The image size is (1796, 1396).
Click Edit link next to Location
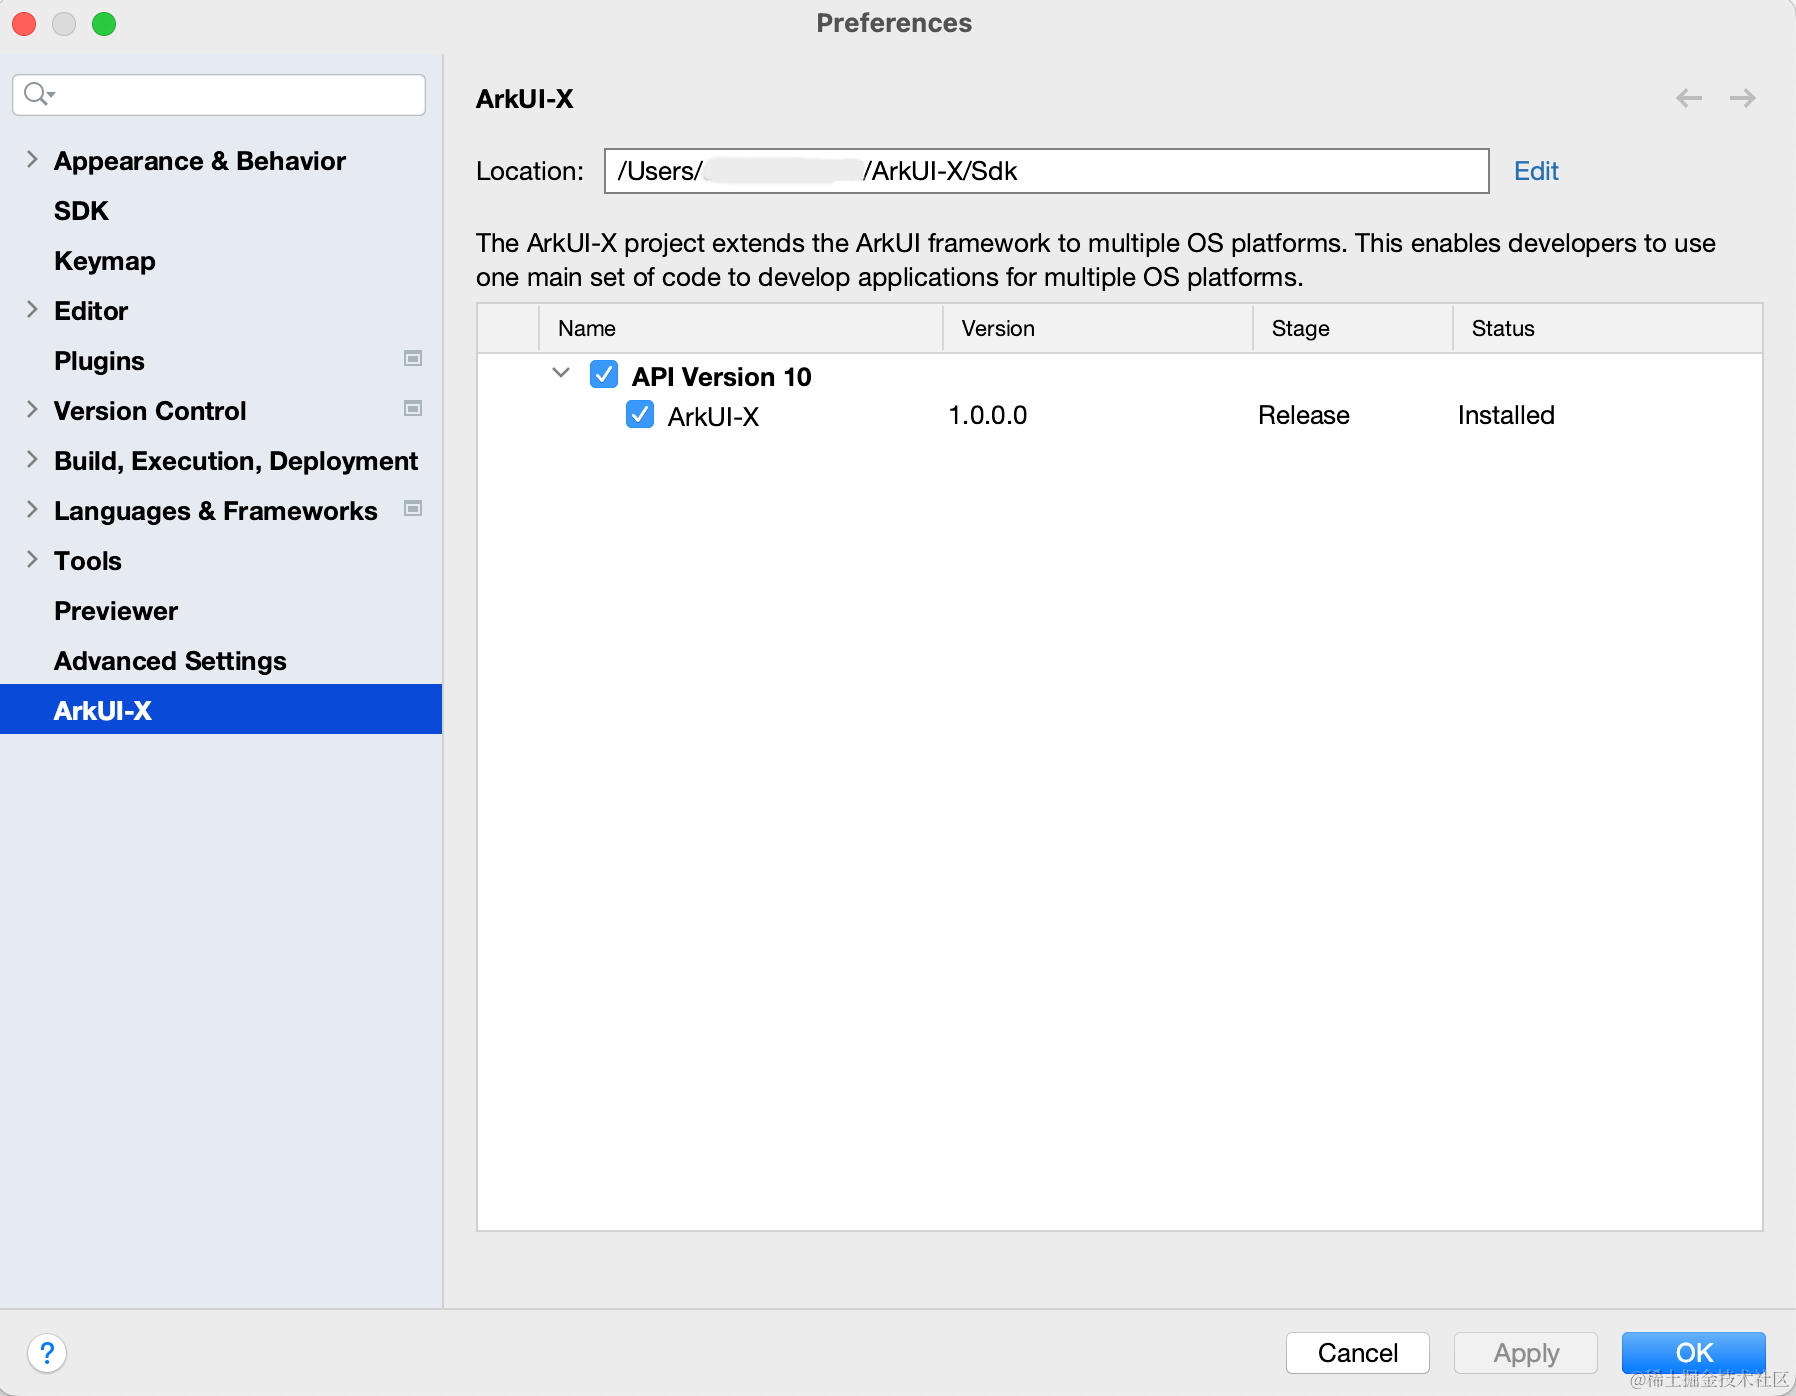tap(1536, 171)
